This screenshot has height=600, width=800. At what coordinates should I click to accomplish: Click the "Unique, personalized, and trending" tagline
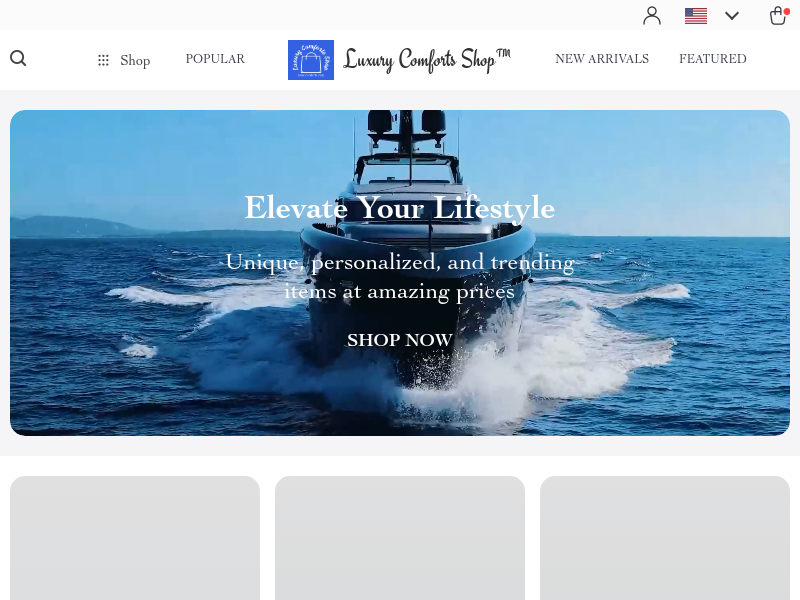(400, 262)
